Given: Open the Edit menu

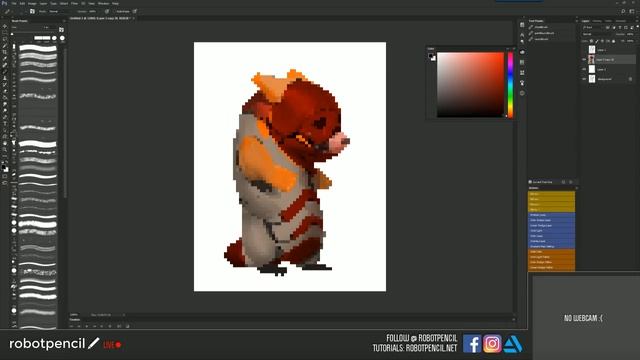Looking at the screenshot, I should pyautogui.click(x=22, y=4).
